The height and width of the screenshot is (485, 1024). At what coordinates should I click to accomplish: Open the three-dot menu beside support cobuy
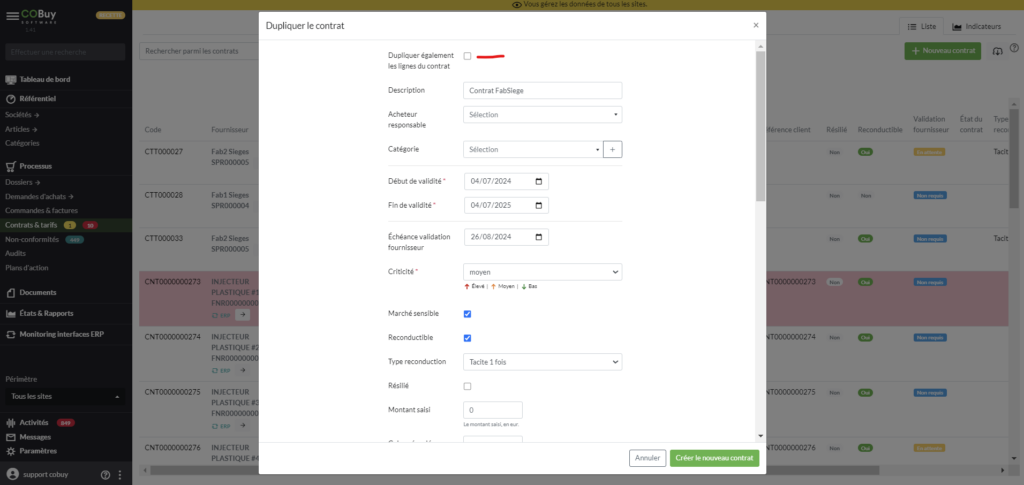pos(120,474)
